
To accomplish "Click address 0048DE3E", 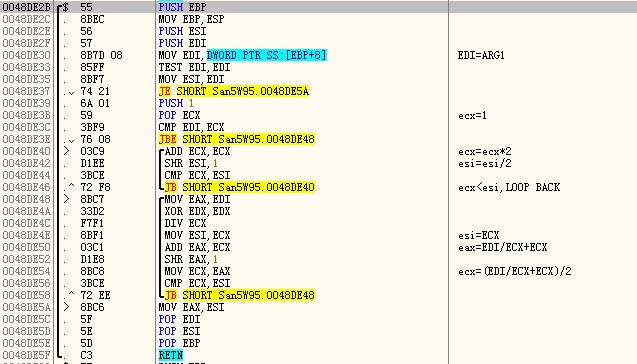I will 26,139.
